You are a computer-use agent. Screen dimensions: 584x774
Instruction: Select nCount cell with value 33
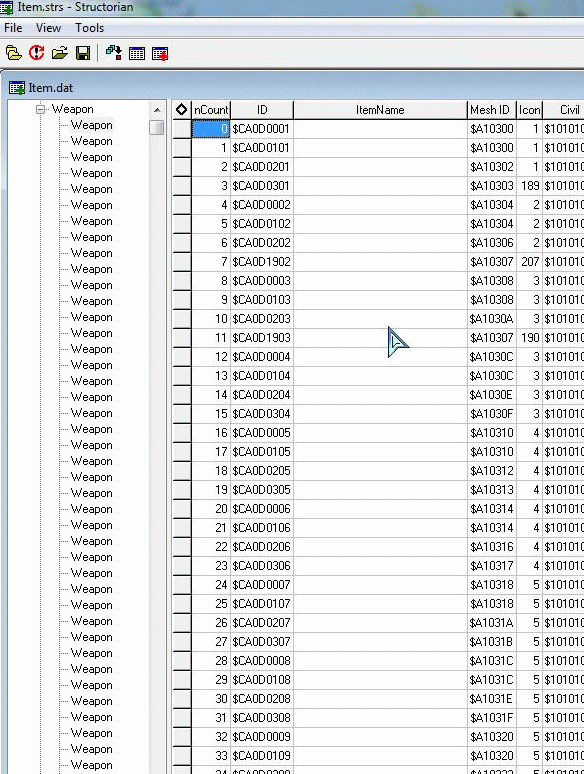point(211,756)
